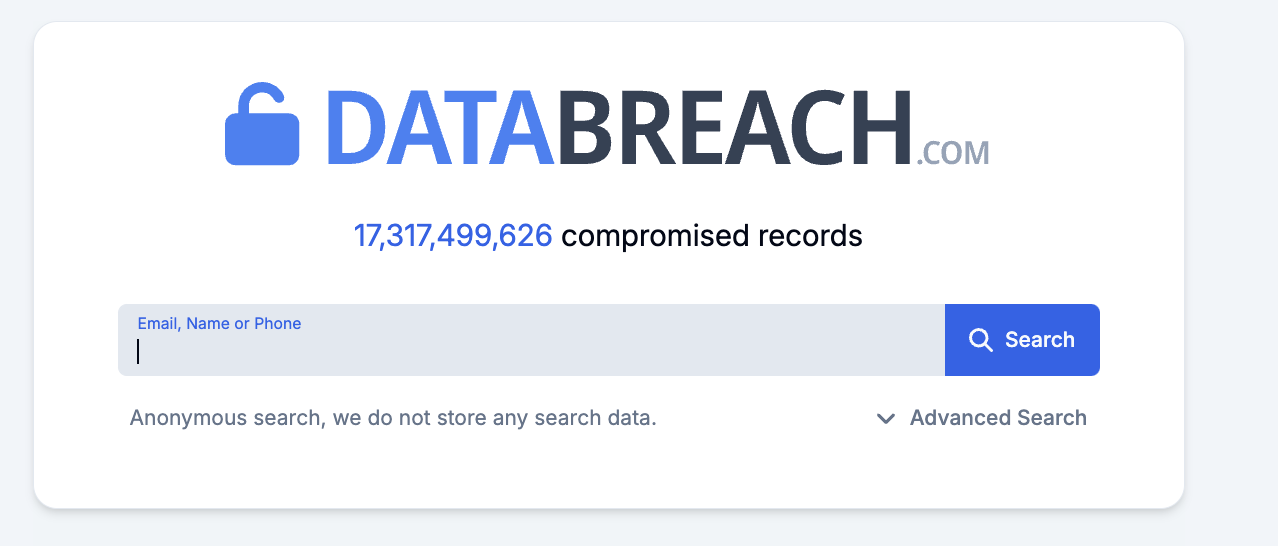1278x546 pixels.
Task: Click the 'compromised records' text
Action: tap(711, 236)
